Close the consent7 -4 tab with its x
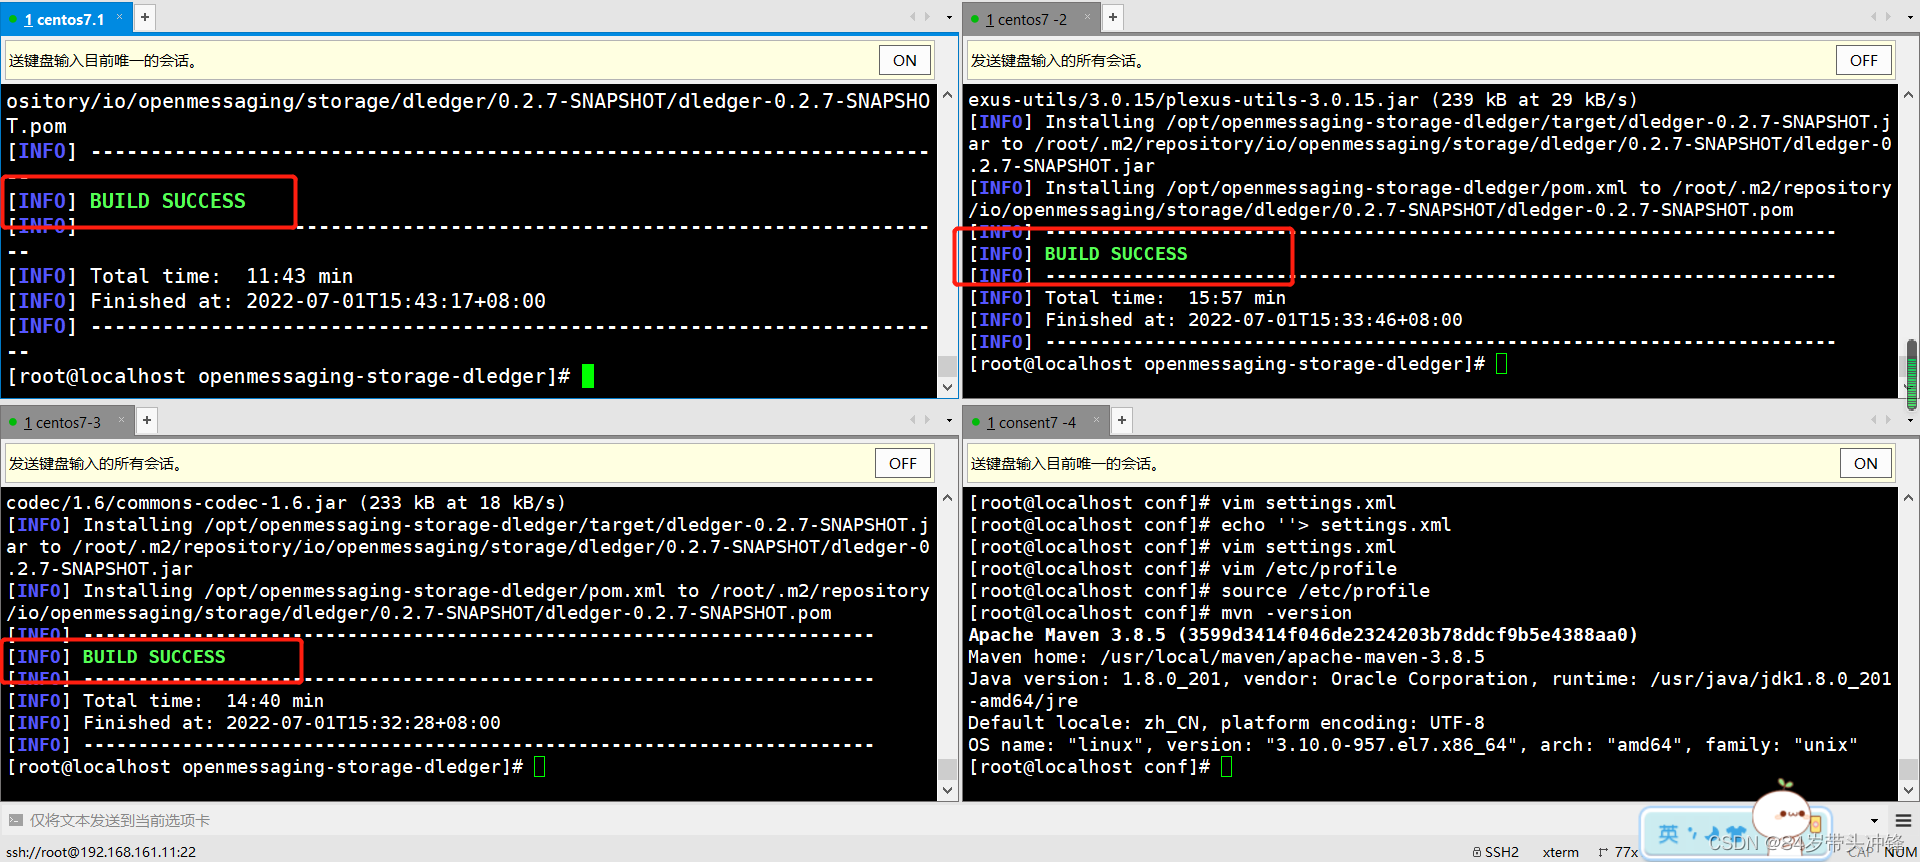 pos(1096,419)
